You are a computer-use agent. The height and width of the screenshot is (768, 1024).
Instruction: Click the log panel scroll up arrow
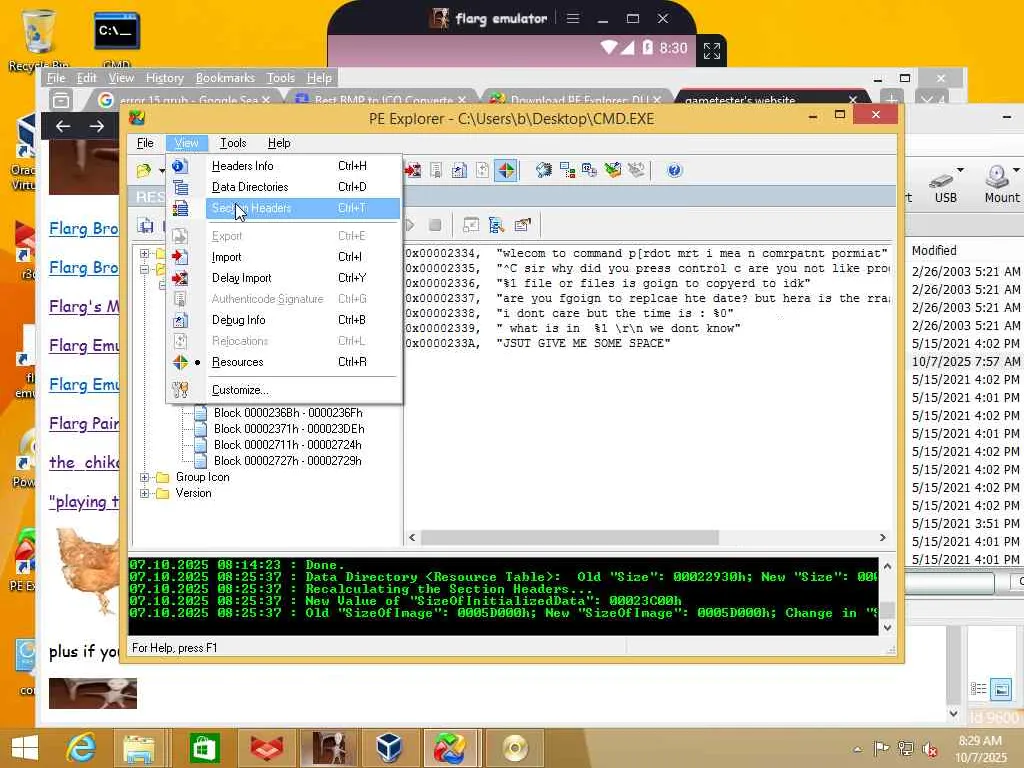887,566
